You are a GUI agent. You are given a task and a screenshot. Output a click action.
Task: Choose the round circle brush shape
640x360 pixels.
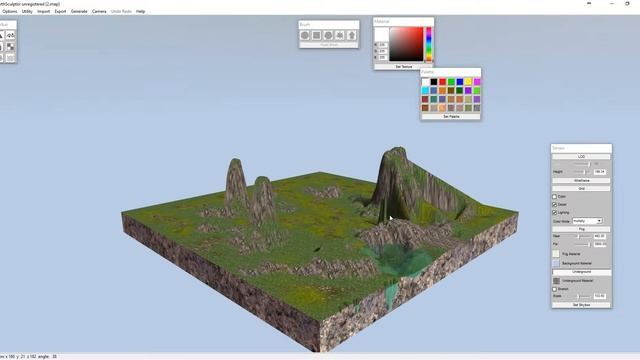point(304,36)
